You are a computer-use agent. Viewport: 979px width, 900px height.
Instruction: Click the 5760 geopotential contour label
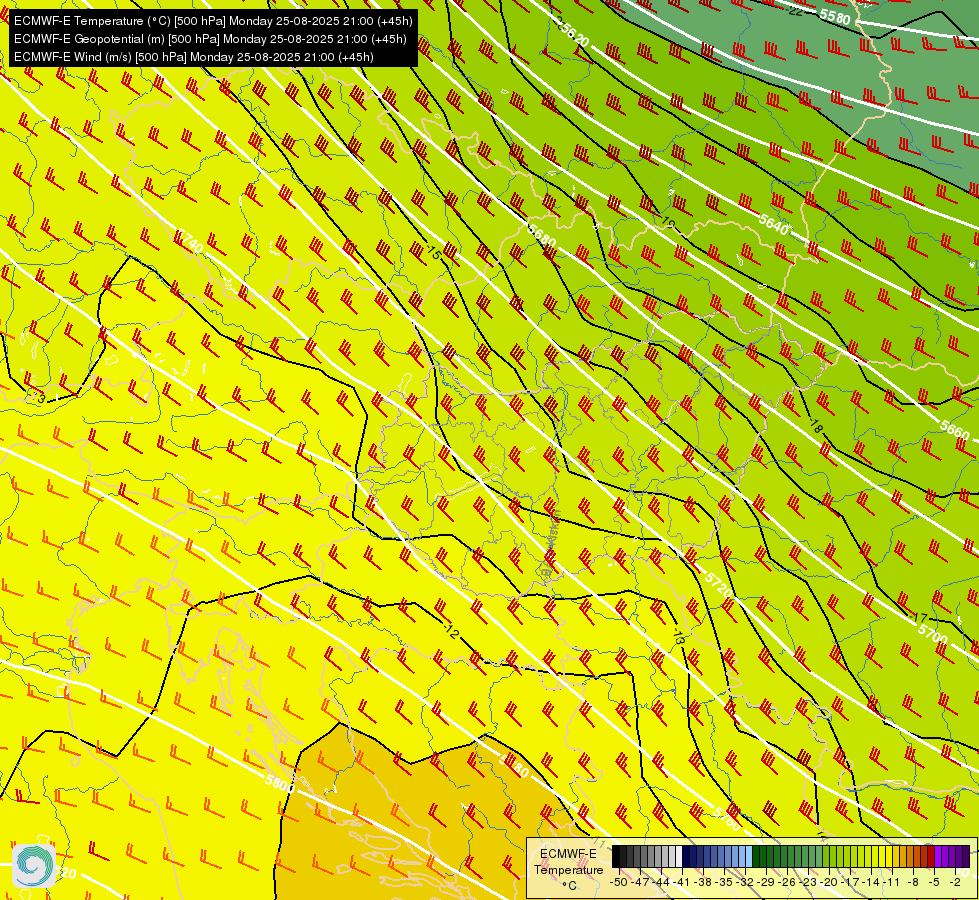(727, 818)
